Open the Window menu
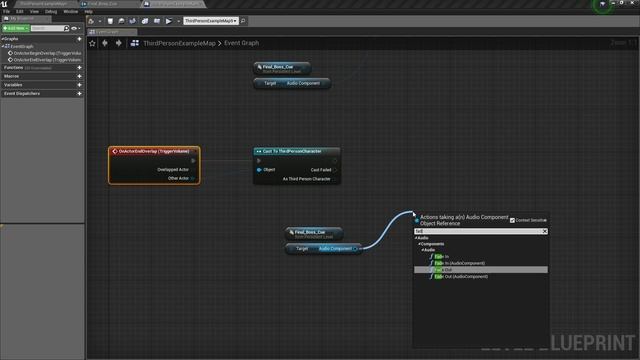The width and height of the screenshot is (640, 360). pyautogui.click(x=71, y=11)
